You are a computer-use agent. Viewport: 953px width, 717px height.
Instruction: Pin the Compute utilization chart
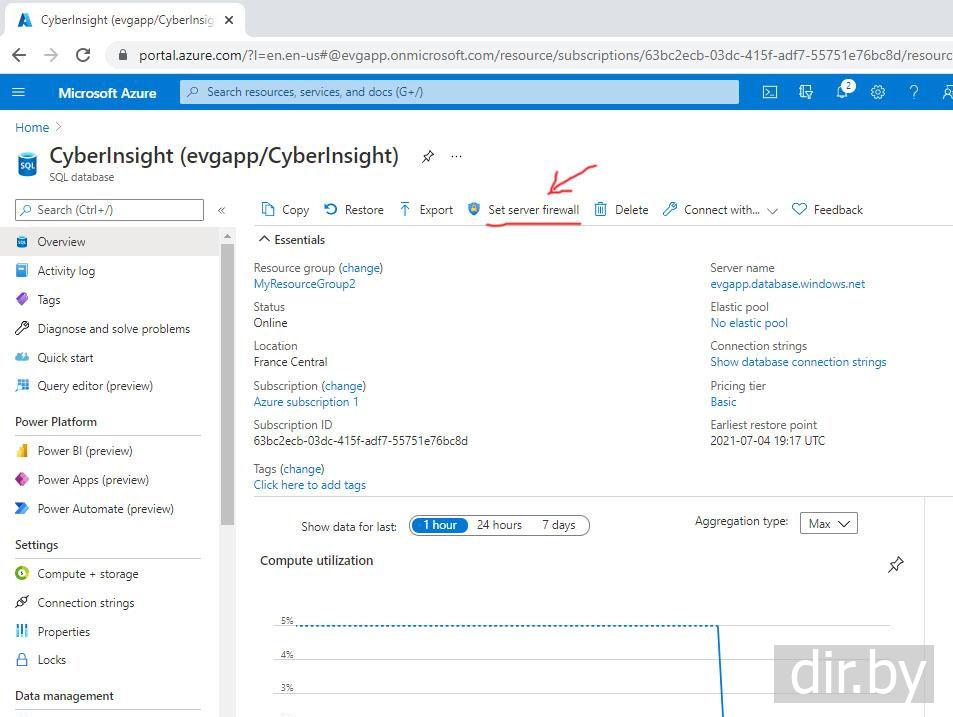(895, 565)
